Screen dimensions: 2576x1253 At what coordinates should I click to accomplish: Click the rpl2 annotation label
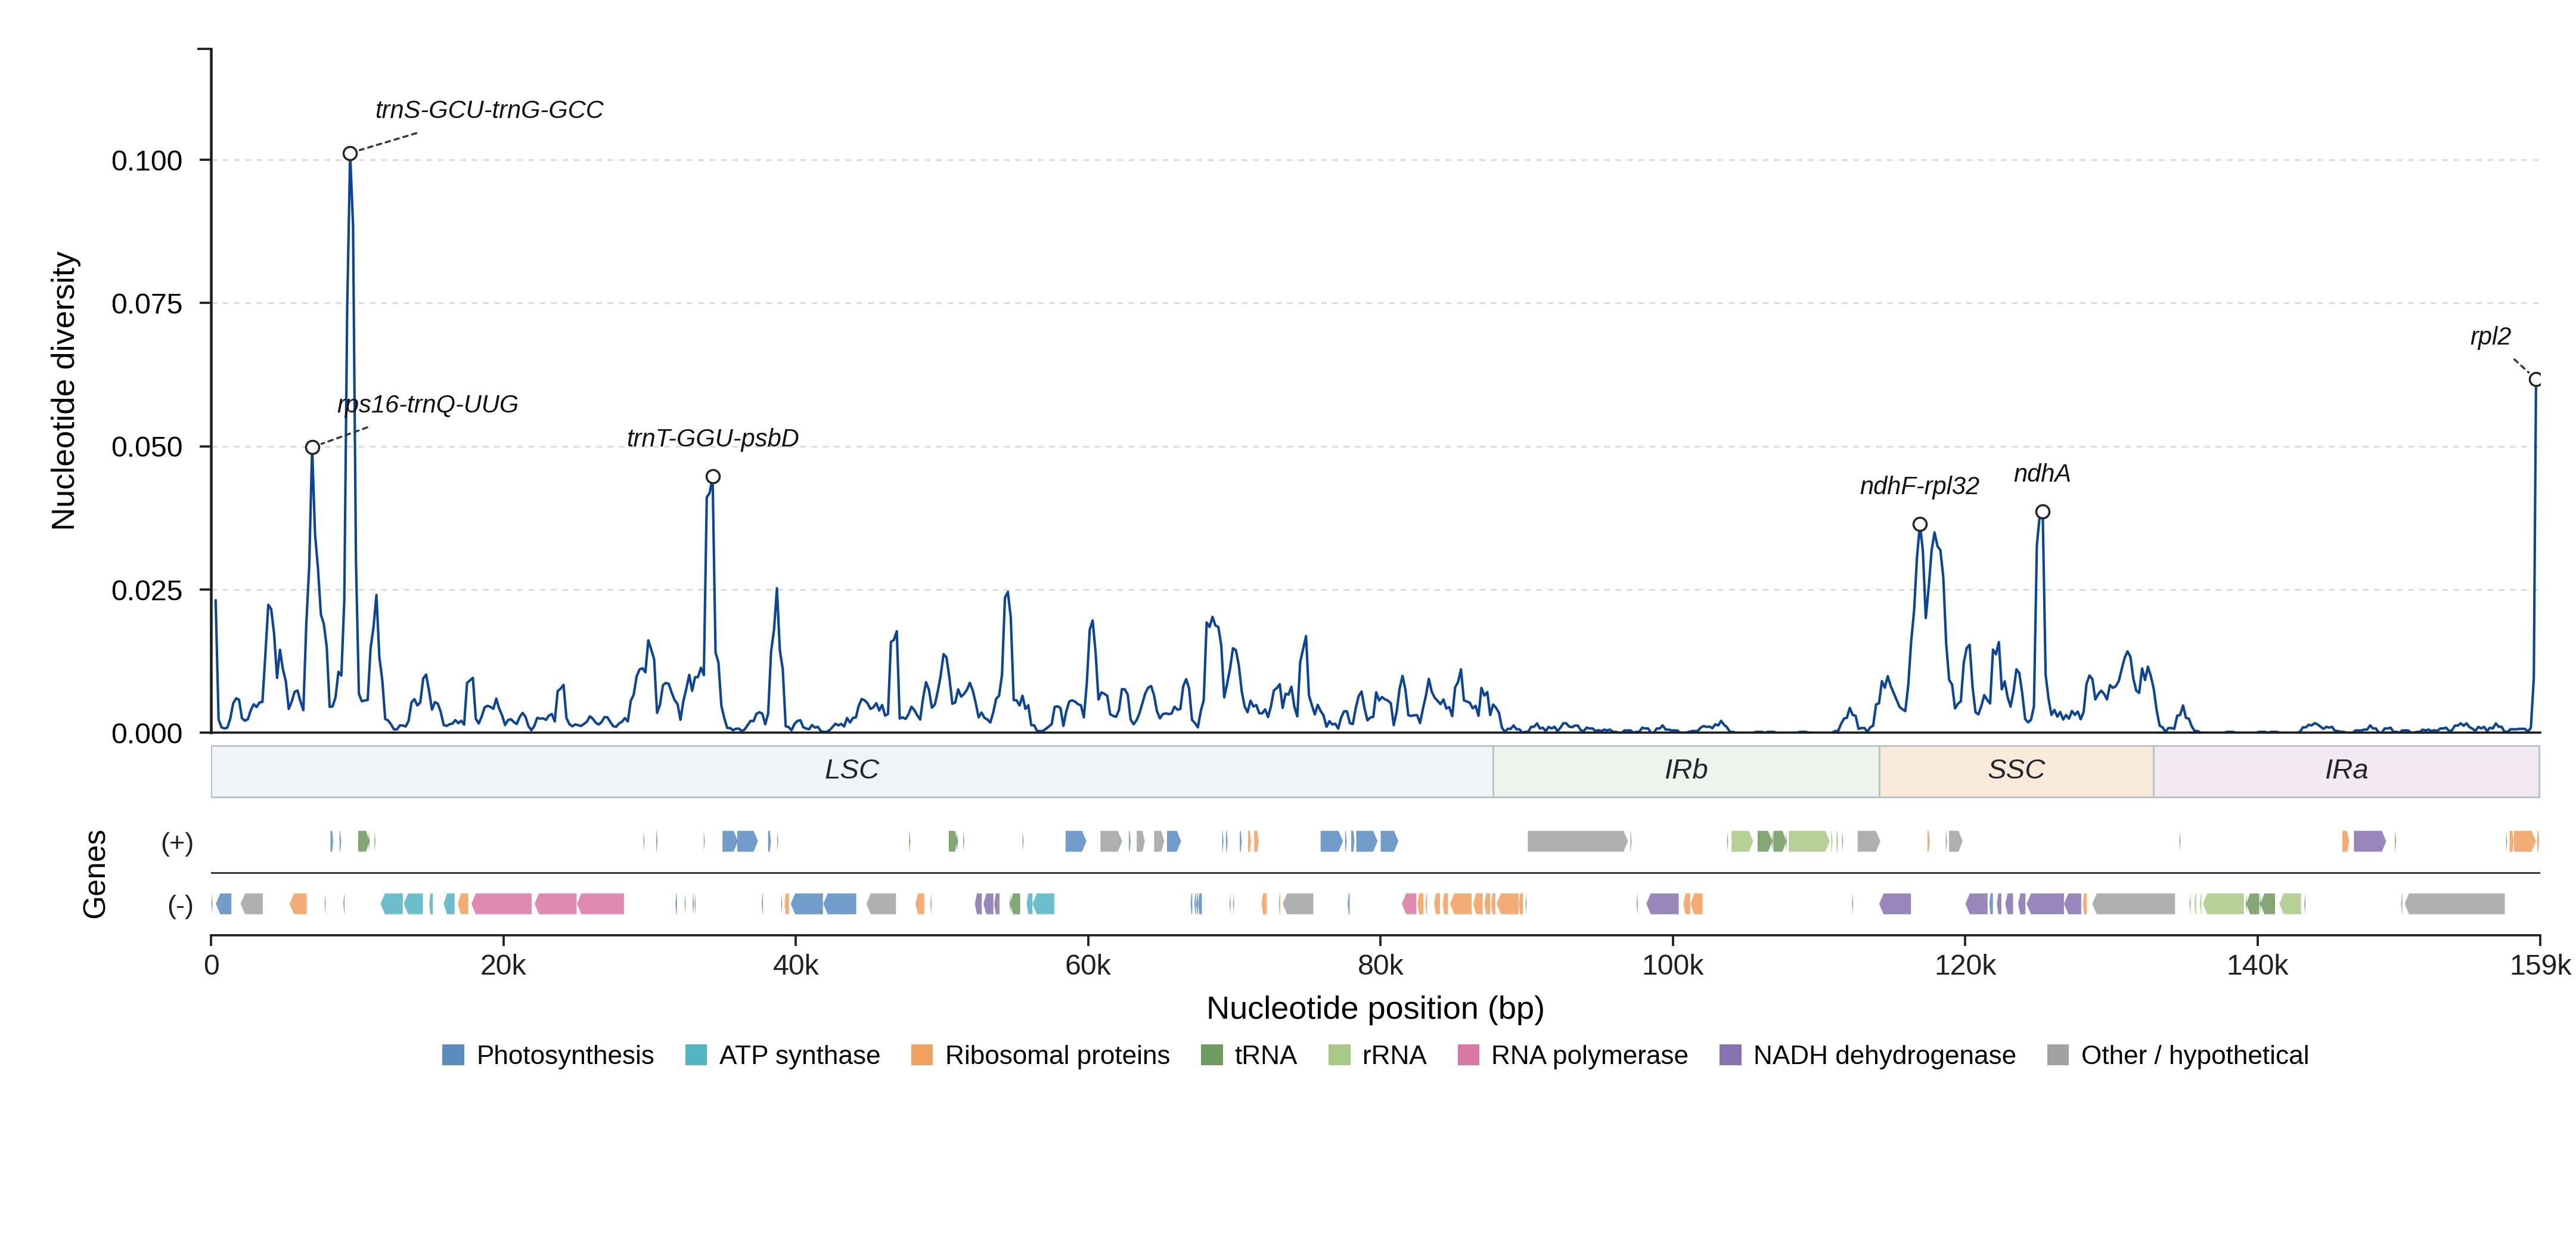tap(2490, 337)
